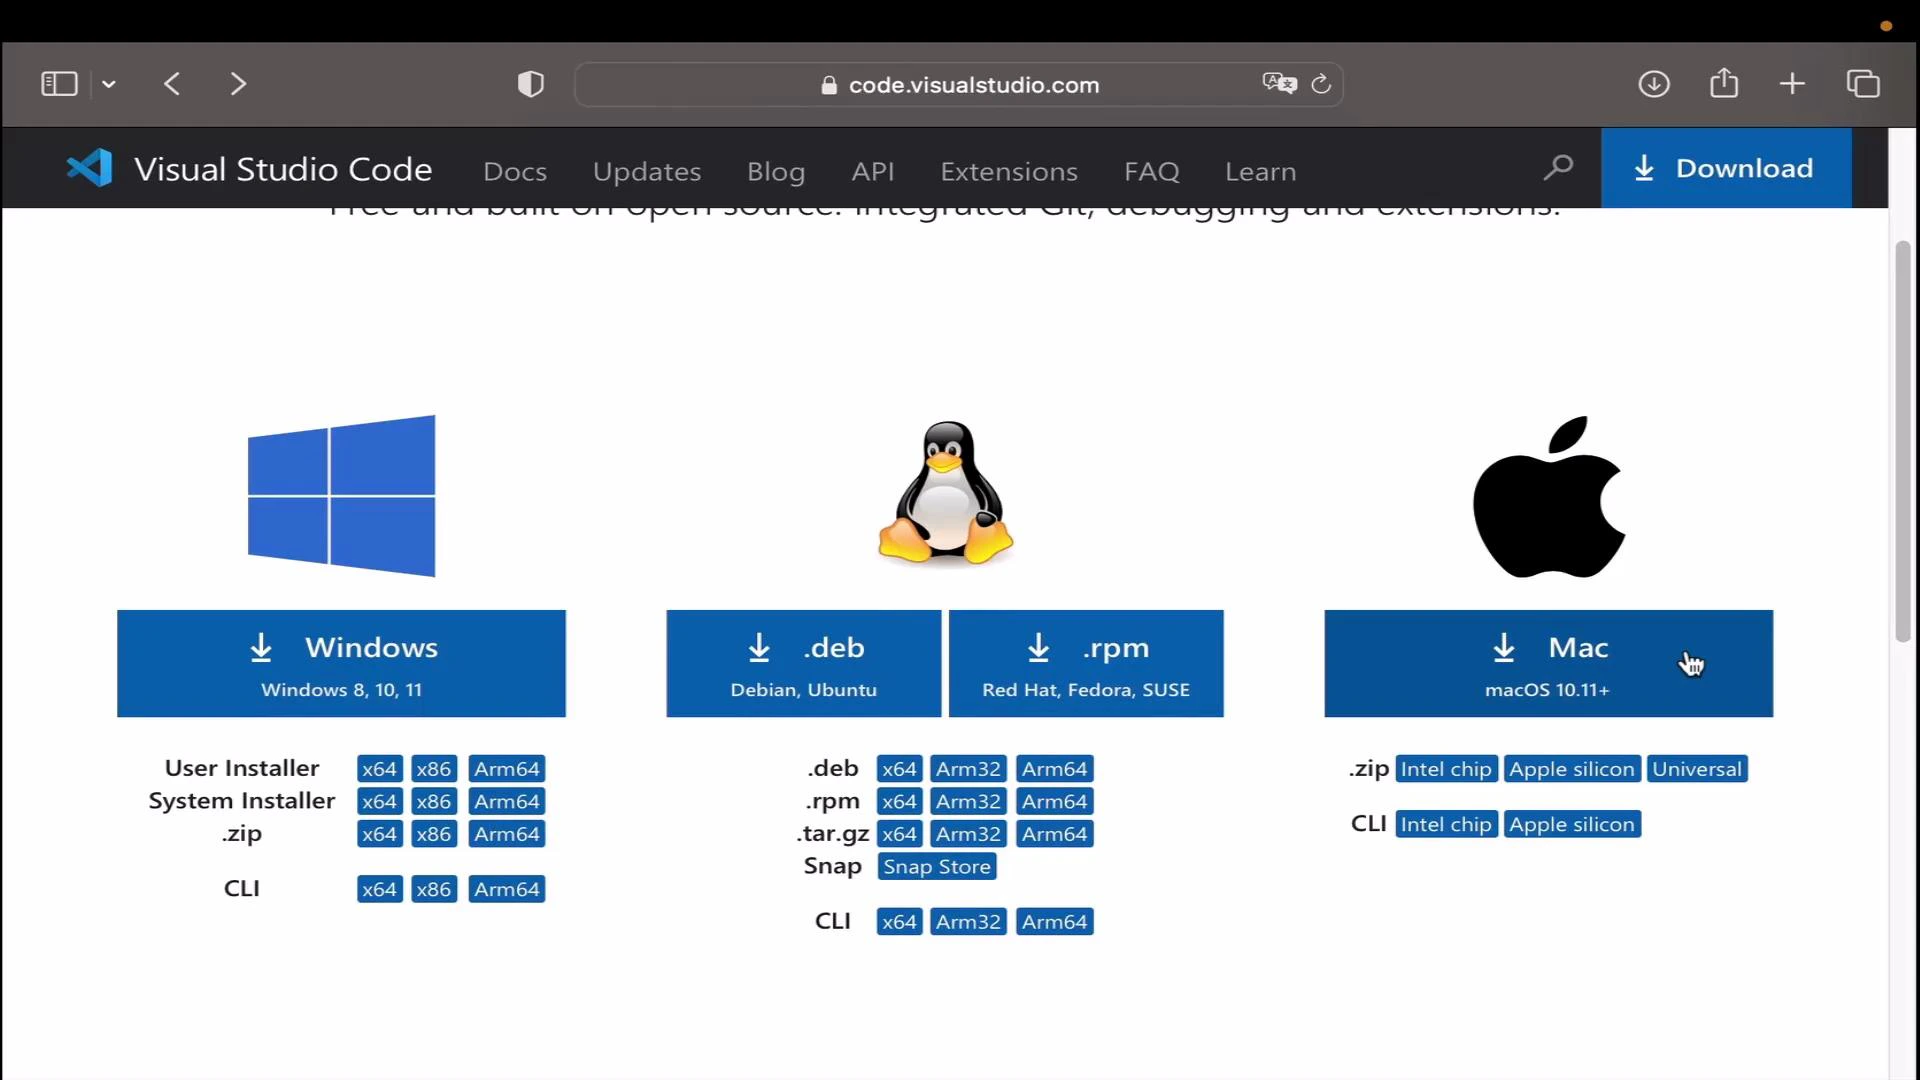Reload the page with the refresh icon
Screen dimensions: 1920x1080
[1321, 84]
